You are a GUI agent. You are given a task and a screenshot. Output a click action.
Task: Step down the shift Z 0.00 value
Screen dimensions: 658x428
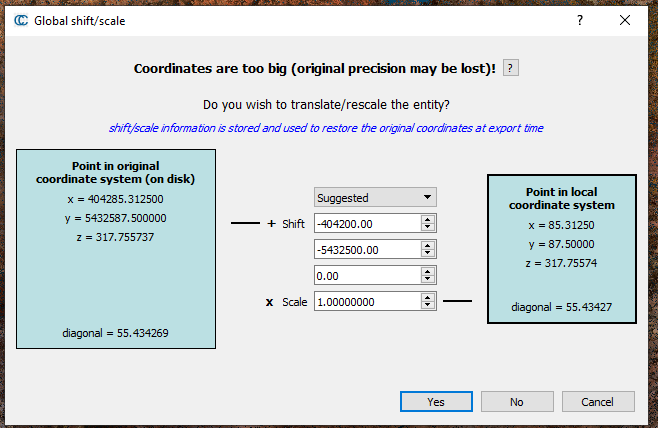tap(428, 280)
